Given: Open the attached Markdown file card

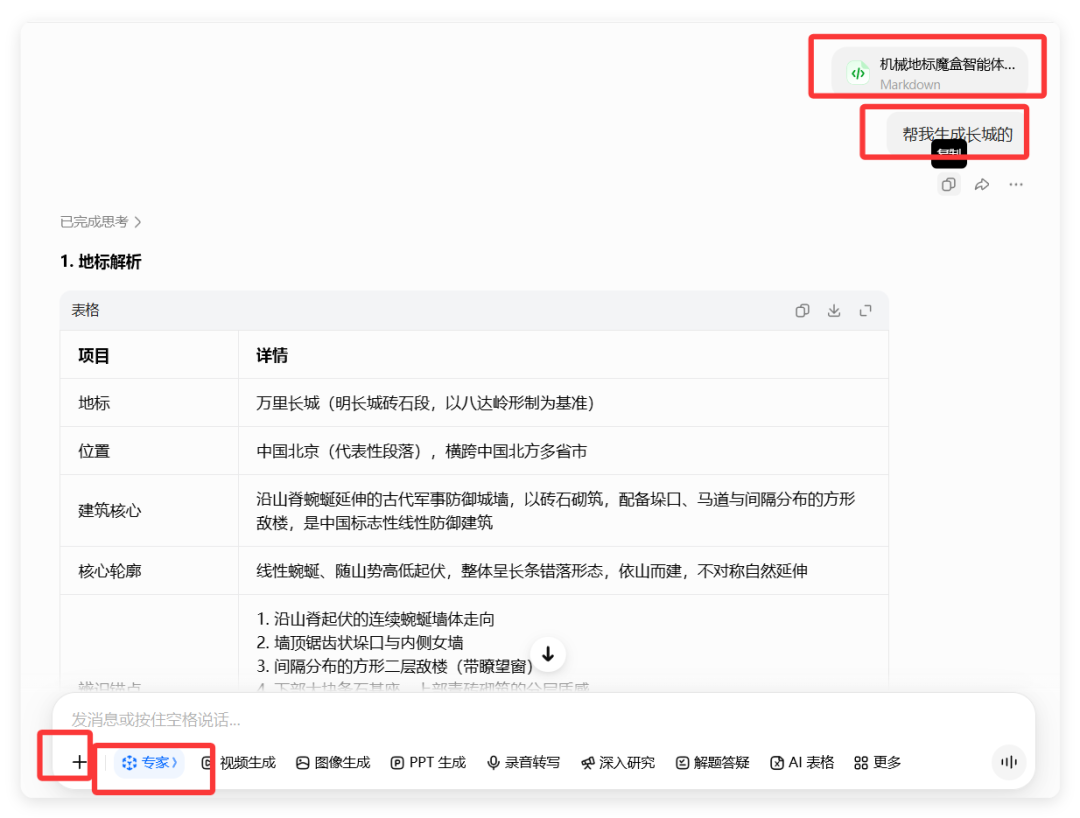Looking at the screenshot, I should 929,72.
